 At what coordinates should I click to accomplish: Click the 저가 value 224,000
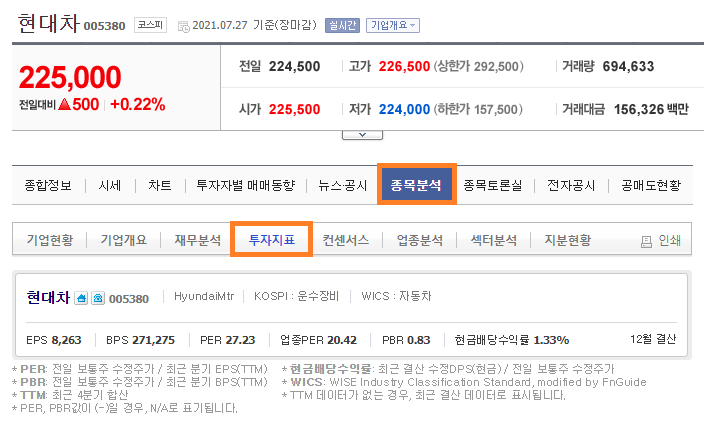point(404,109)
